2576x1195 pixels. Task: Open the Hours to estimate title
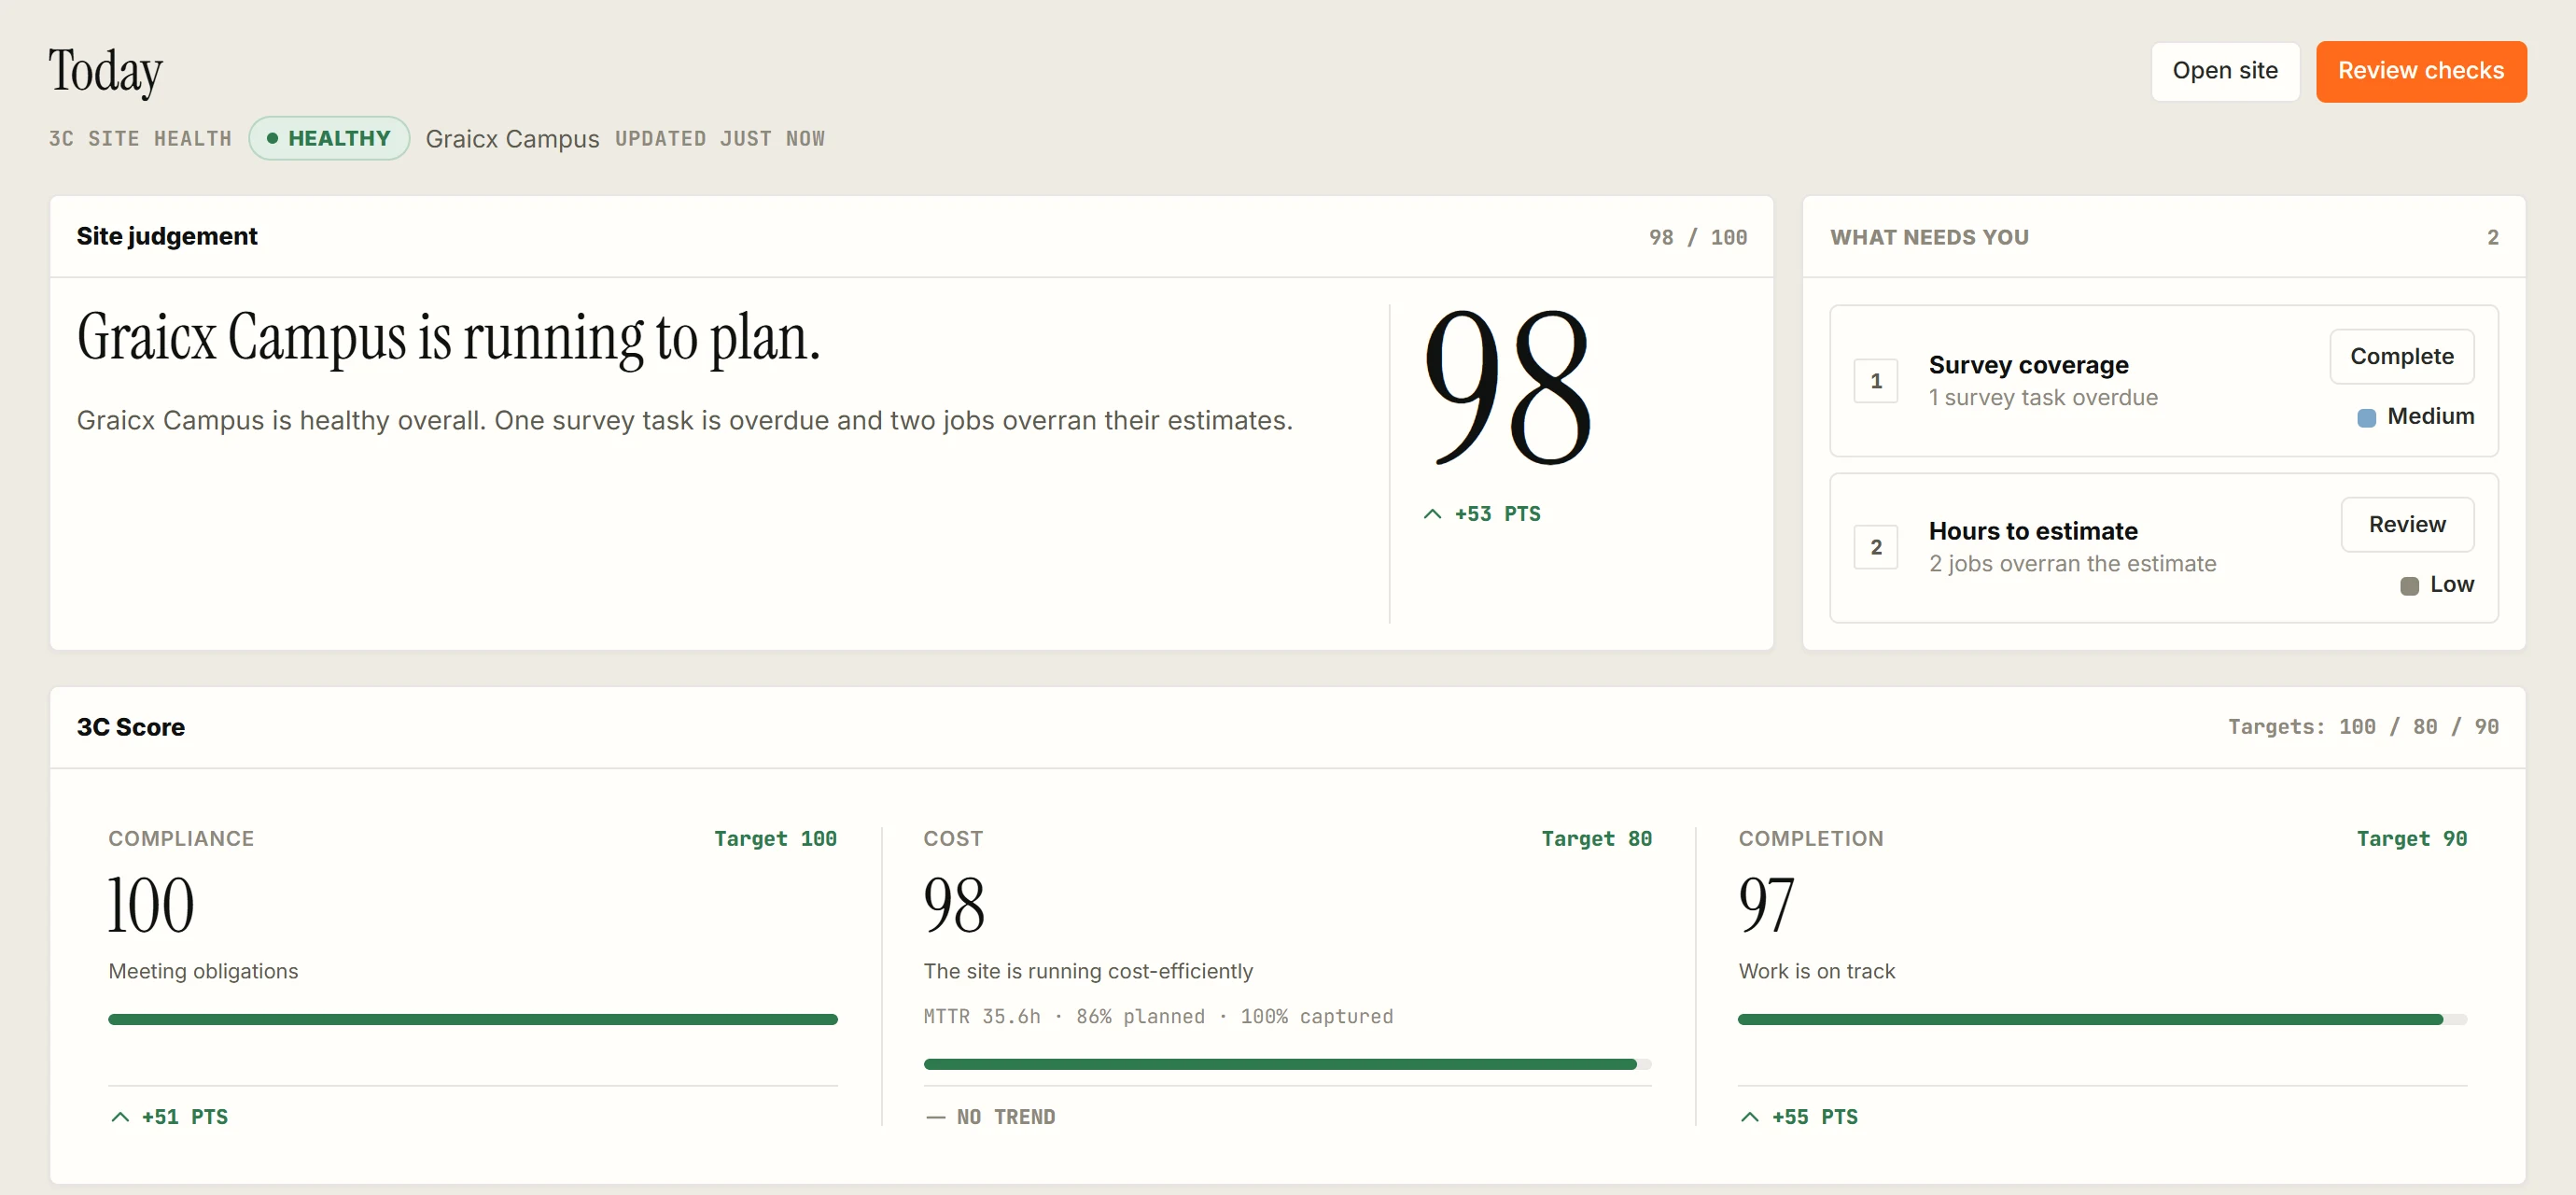pyautogui.click(x=2033, y=531)
